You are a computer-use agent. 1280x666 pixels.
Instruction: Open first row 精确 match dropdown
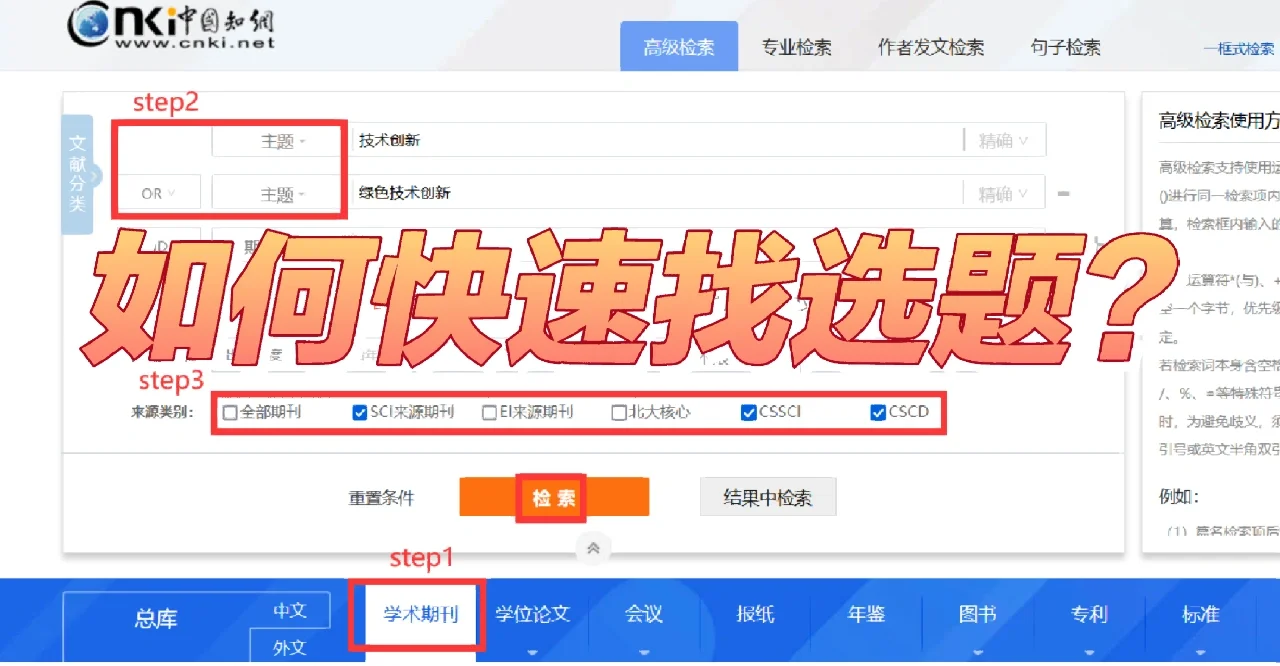[1003, 141]
